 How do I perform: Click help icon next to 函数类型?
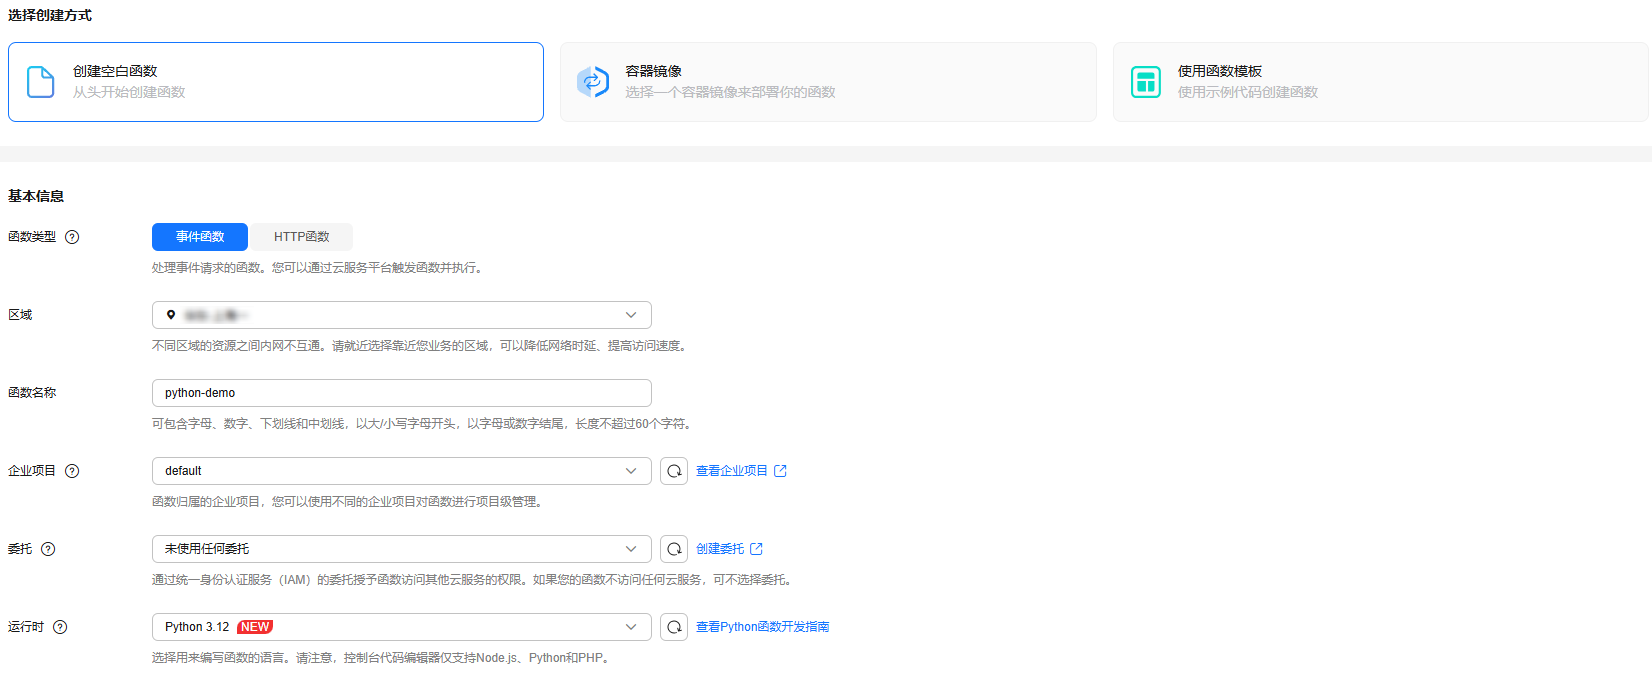click(72, 237)
